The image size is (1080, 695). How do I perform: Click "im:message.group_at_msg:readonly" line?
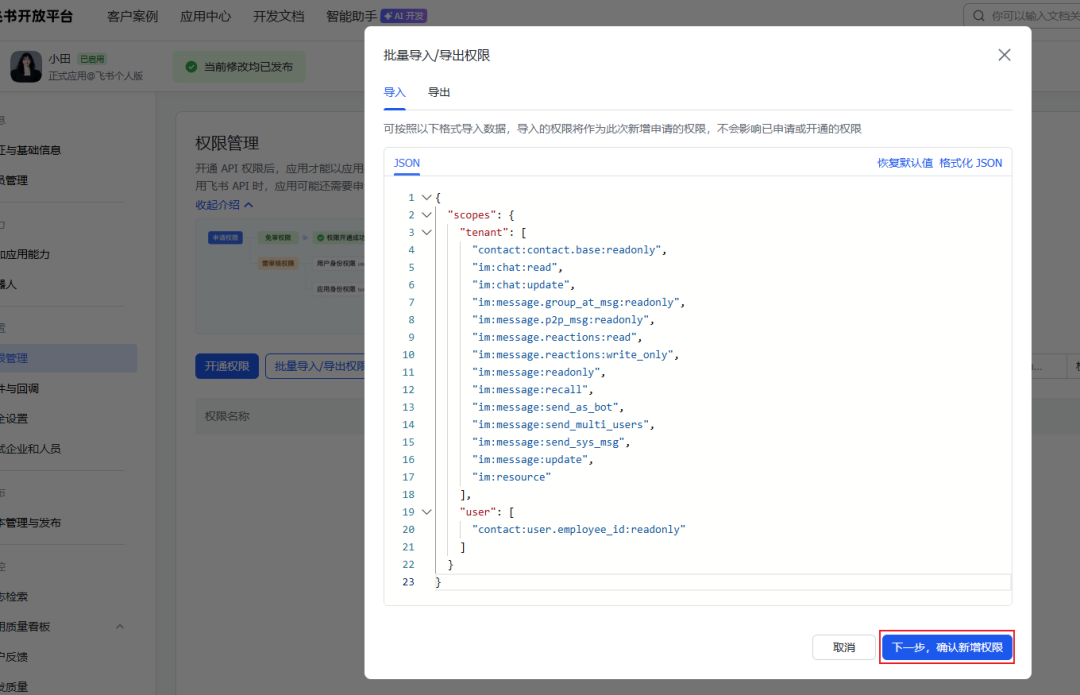coord(579,302)
